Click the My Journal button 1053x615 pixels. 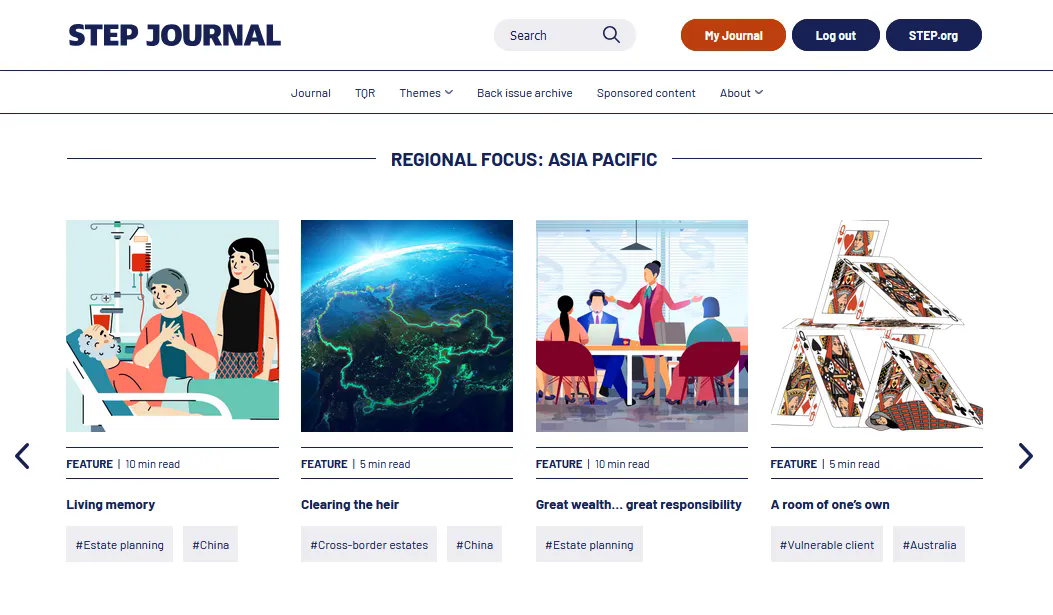point(733,35)
